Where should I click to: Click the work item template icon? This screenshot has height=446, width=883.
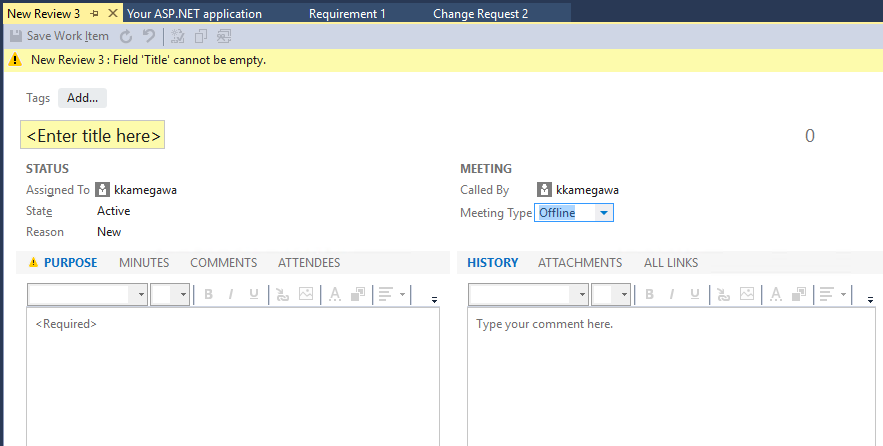(224, 36)
